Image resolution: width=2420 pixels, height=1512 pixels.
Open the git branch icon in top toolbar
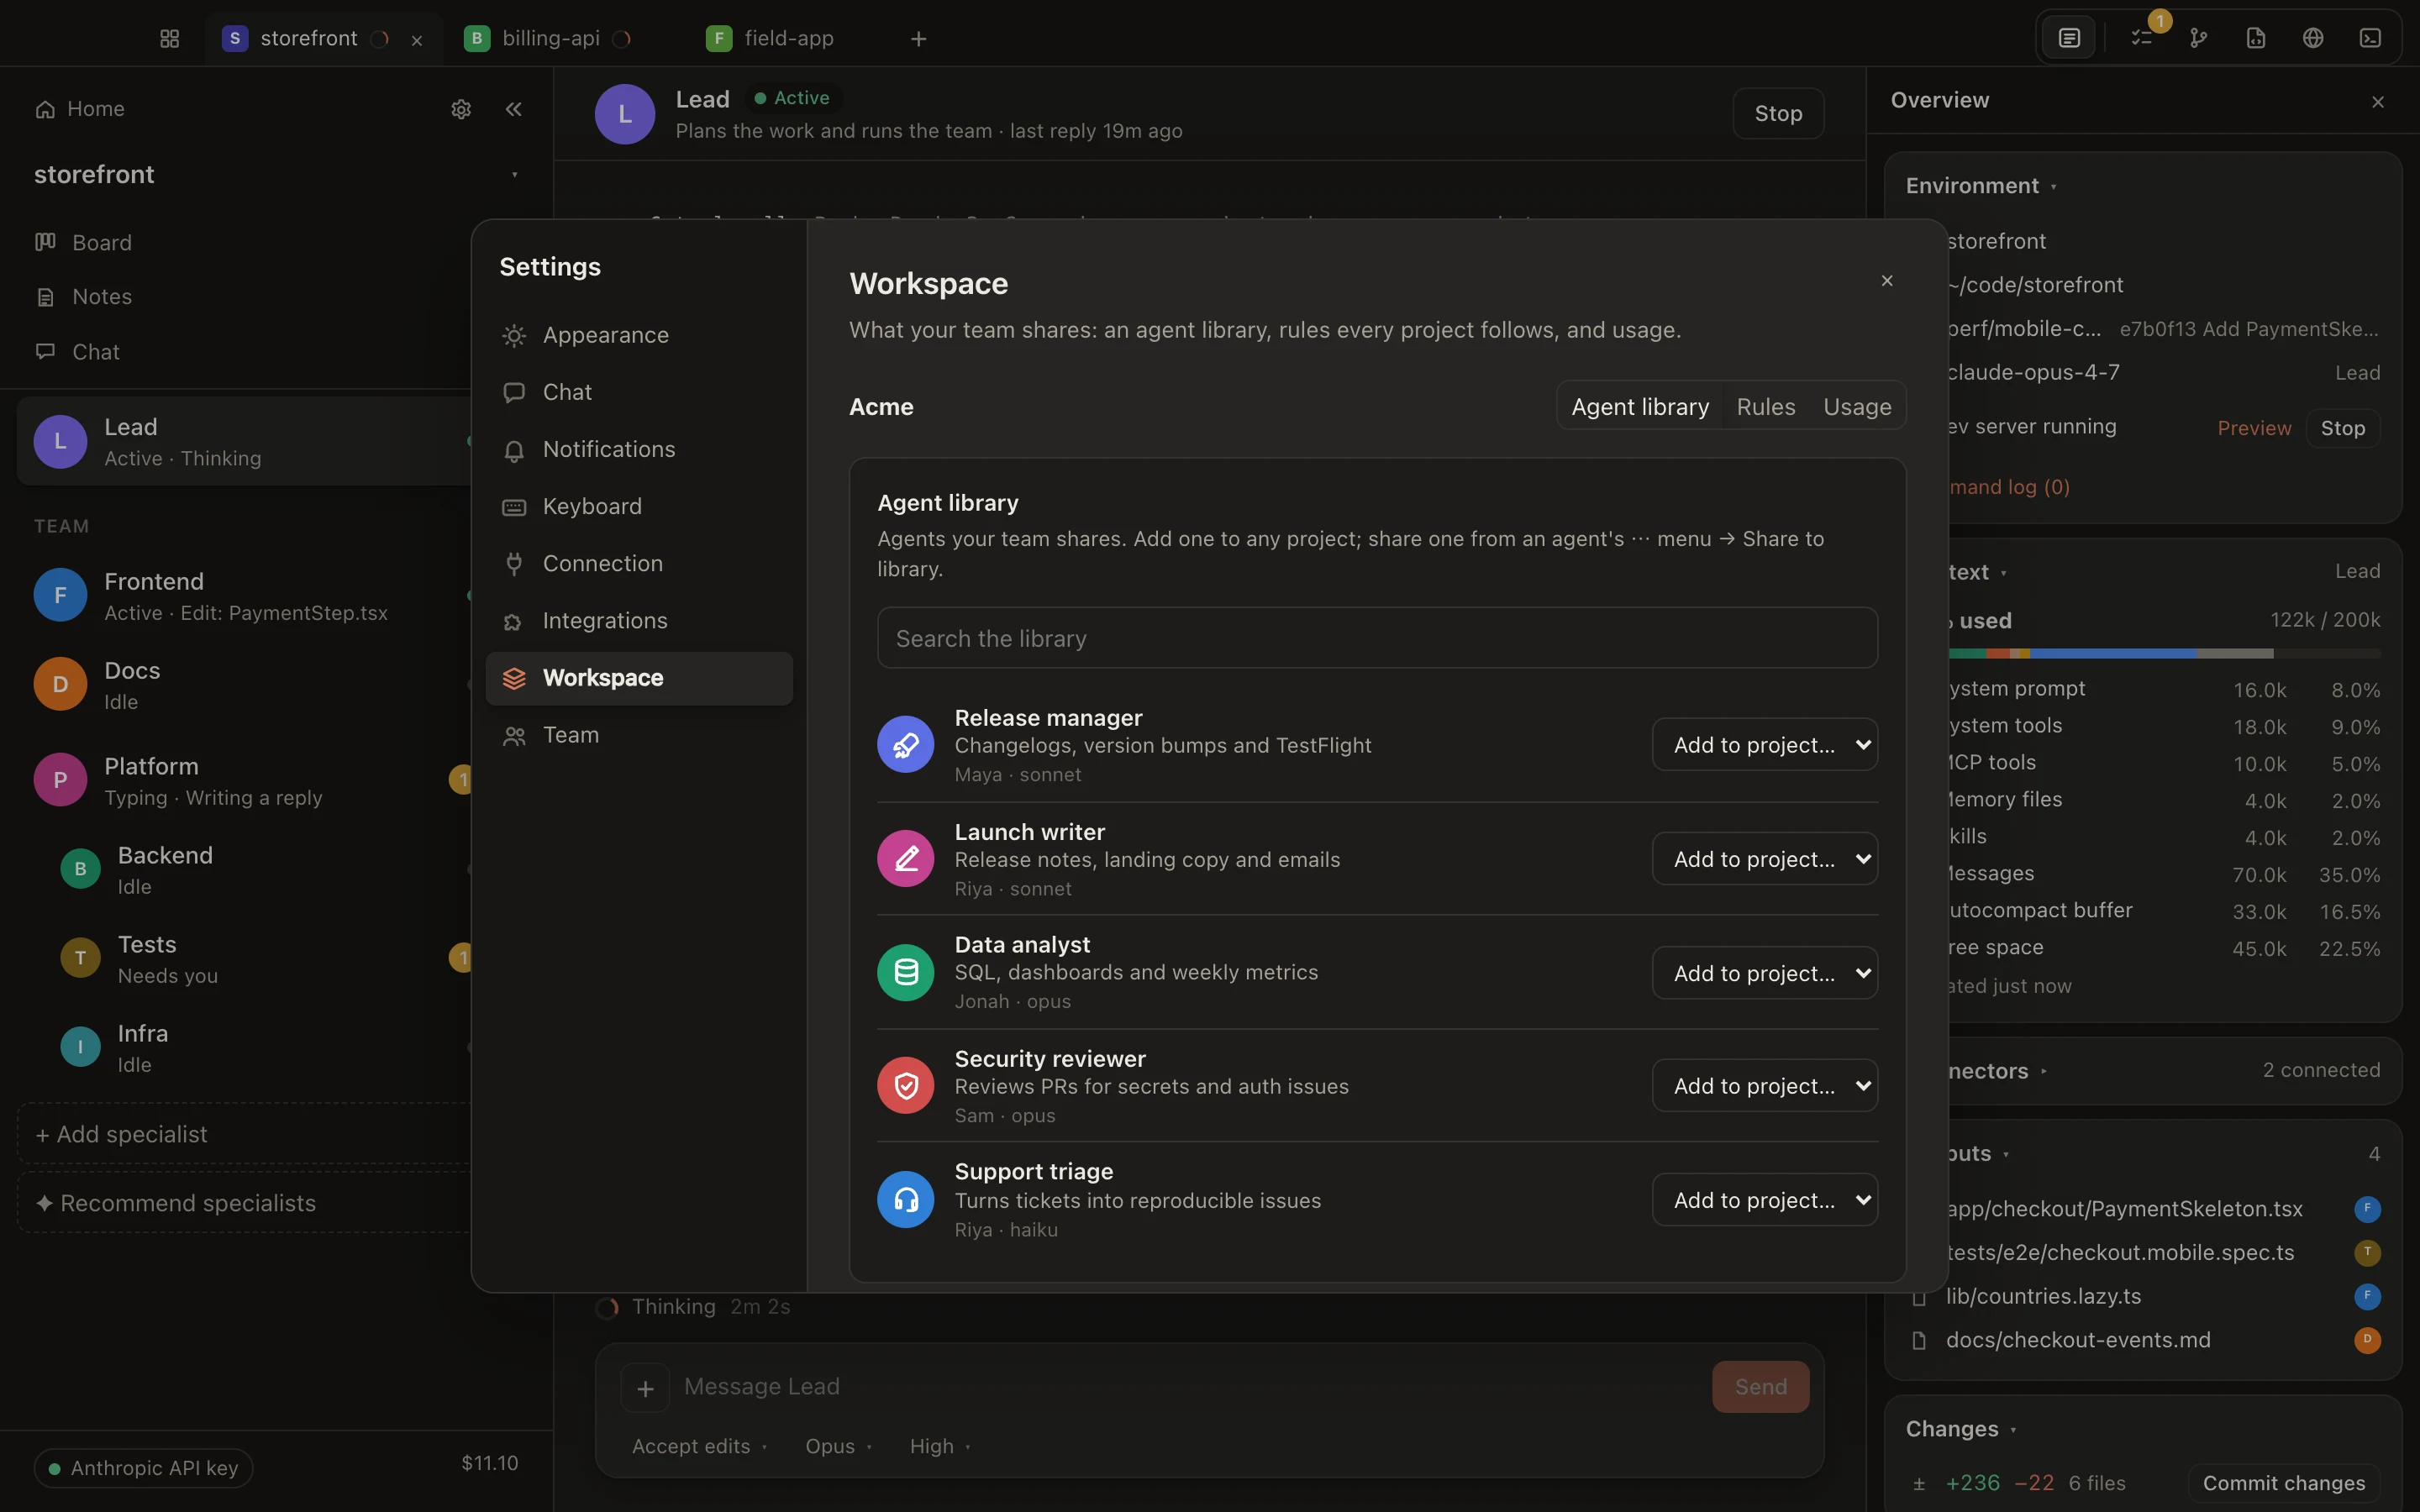[2198, 38]
